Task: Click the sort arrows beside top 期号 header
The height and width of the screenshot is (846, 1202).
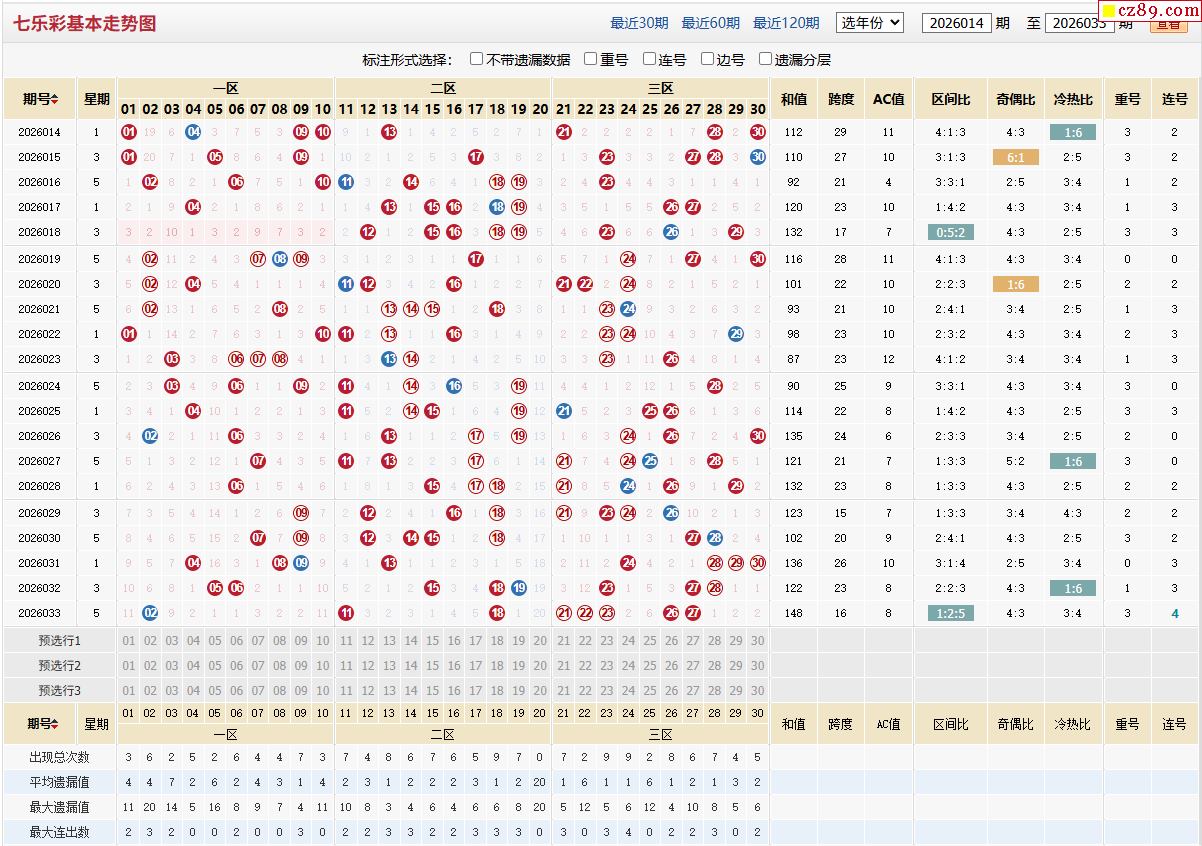Action: coord(55,99)
